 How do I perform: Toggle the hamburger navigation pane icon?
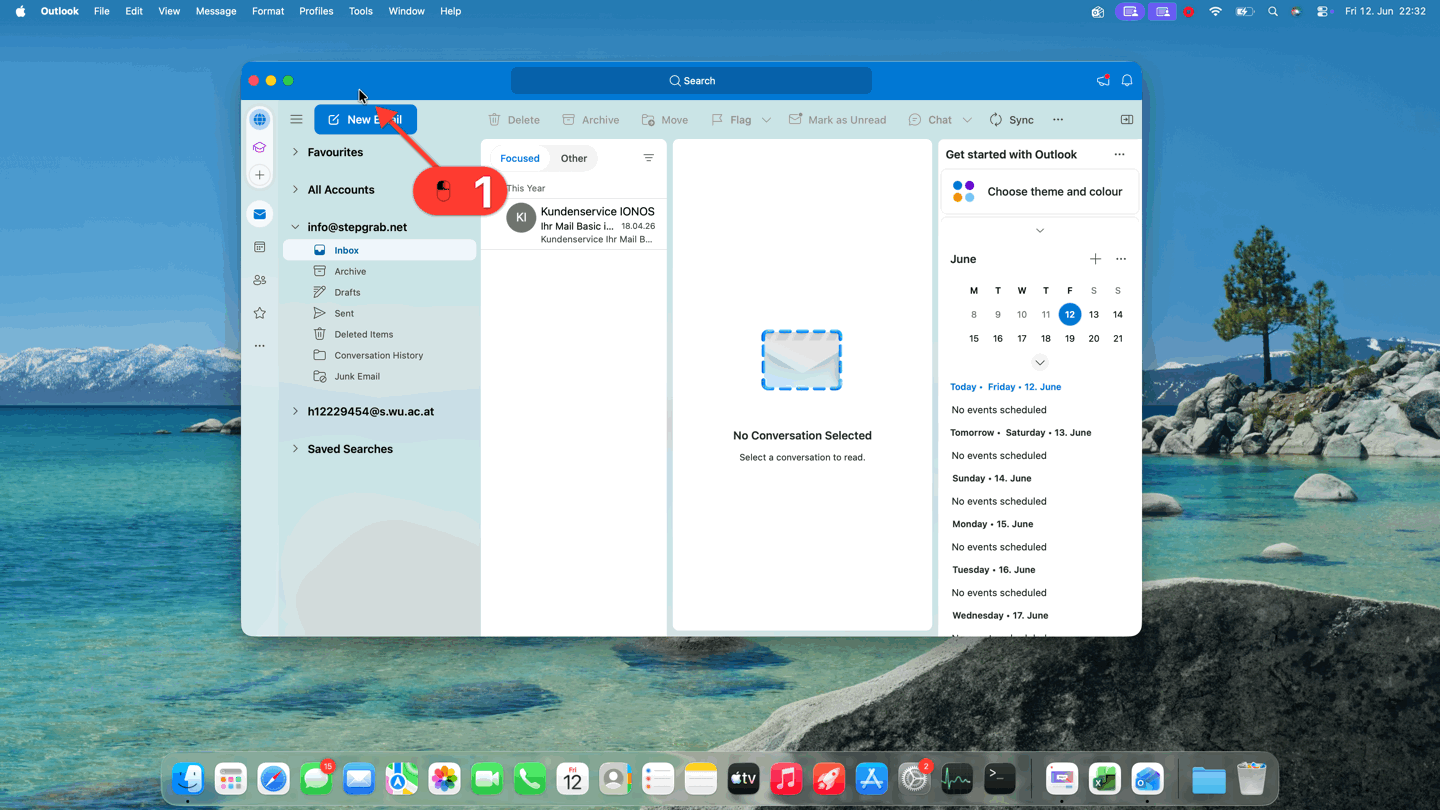click(296, 119)
